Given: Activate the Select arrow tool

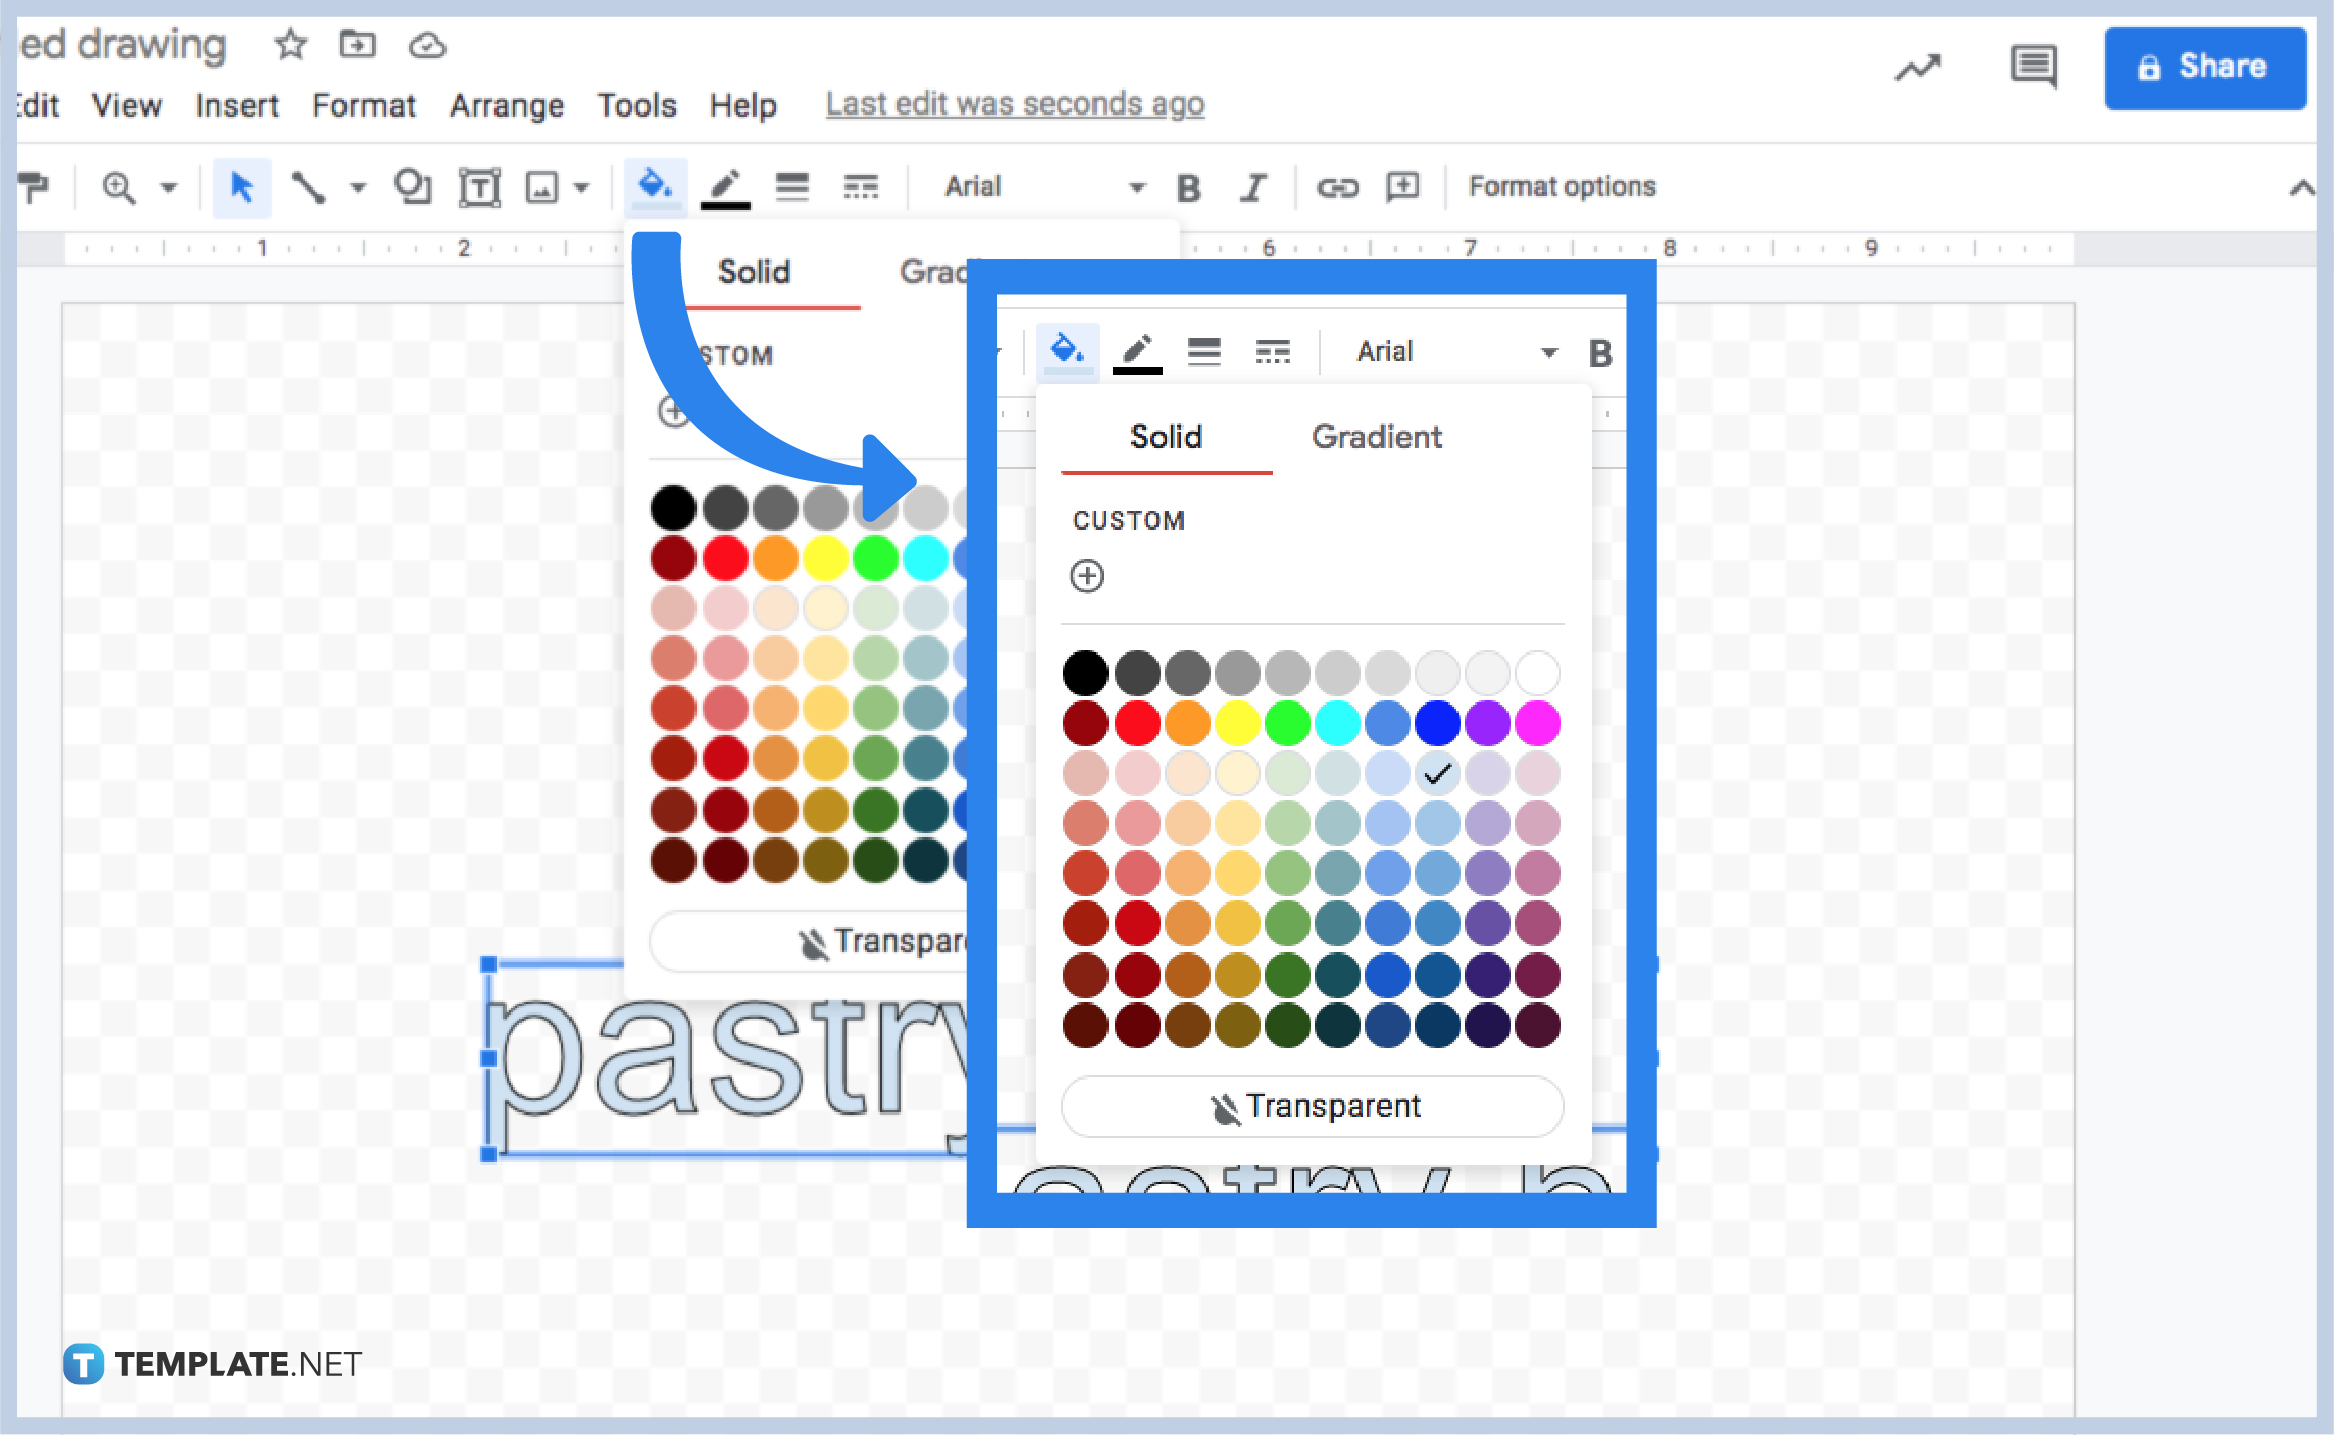Looking at the screenshot, I should 240,186.
